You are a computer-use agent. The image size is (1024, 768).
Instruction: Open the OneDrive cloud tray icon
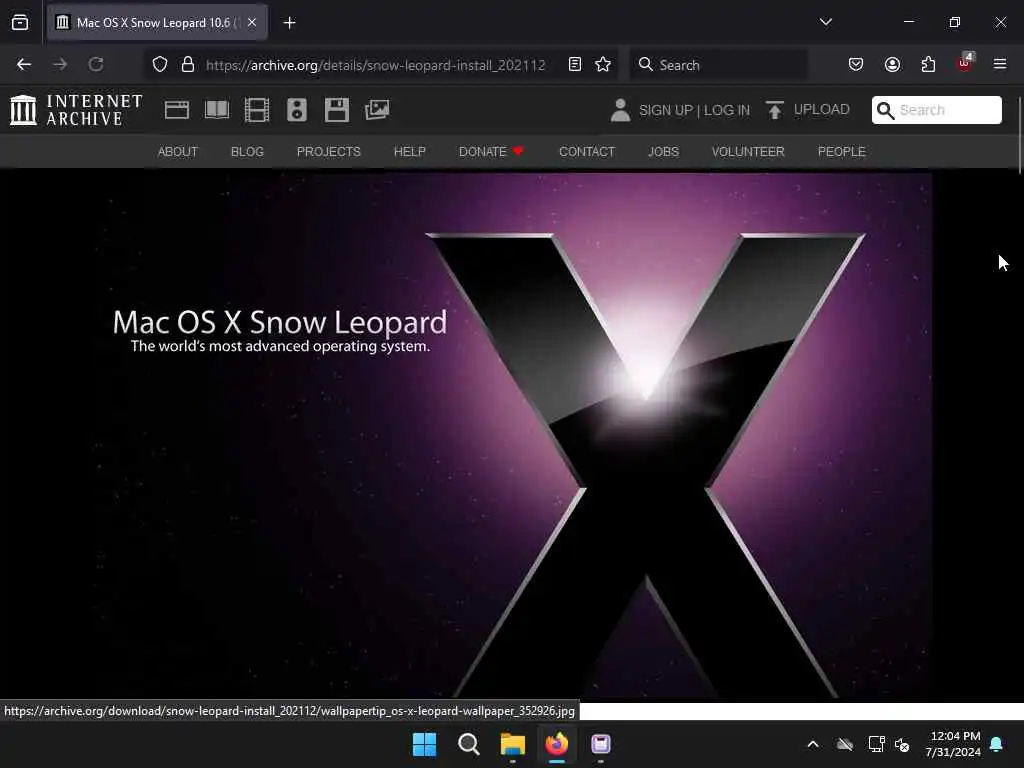coord(845,744)
